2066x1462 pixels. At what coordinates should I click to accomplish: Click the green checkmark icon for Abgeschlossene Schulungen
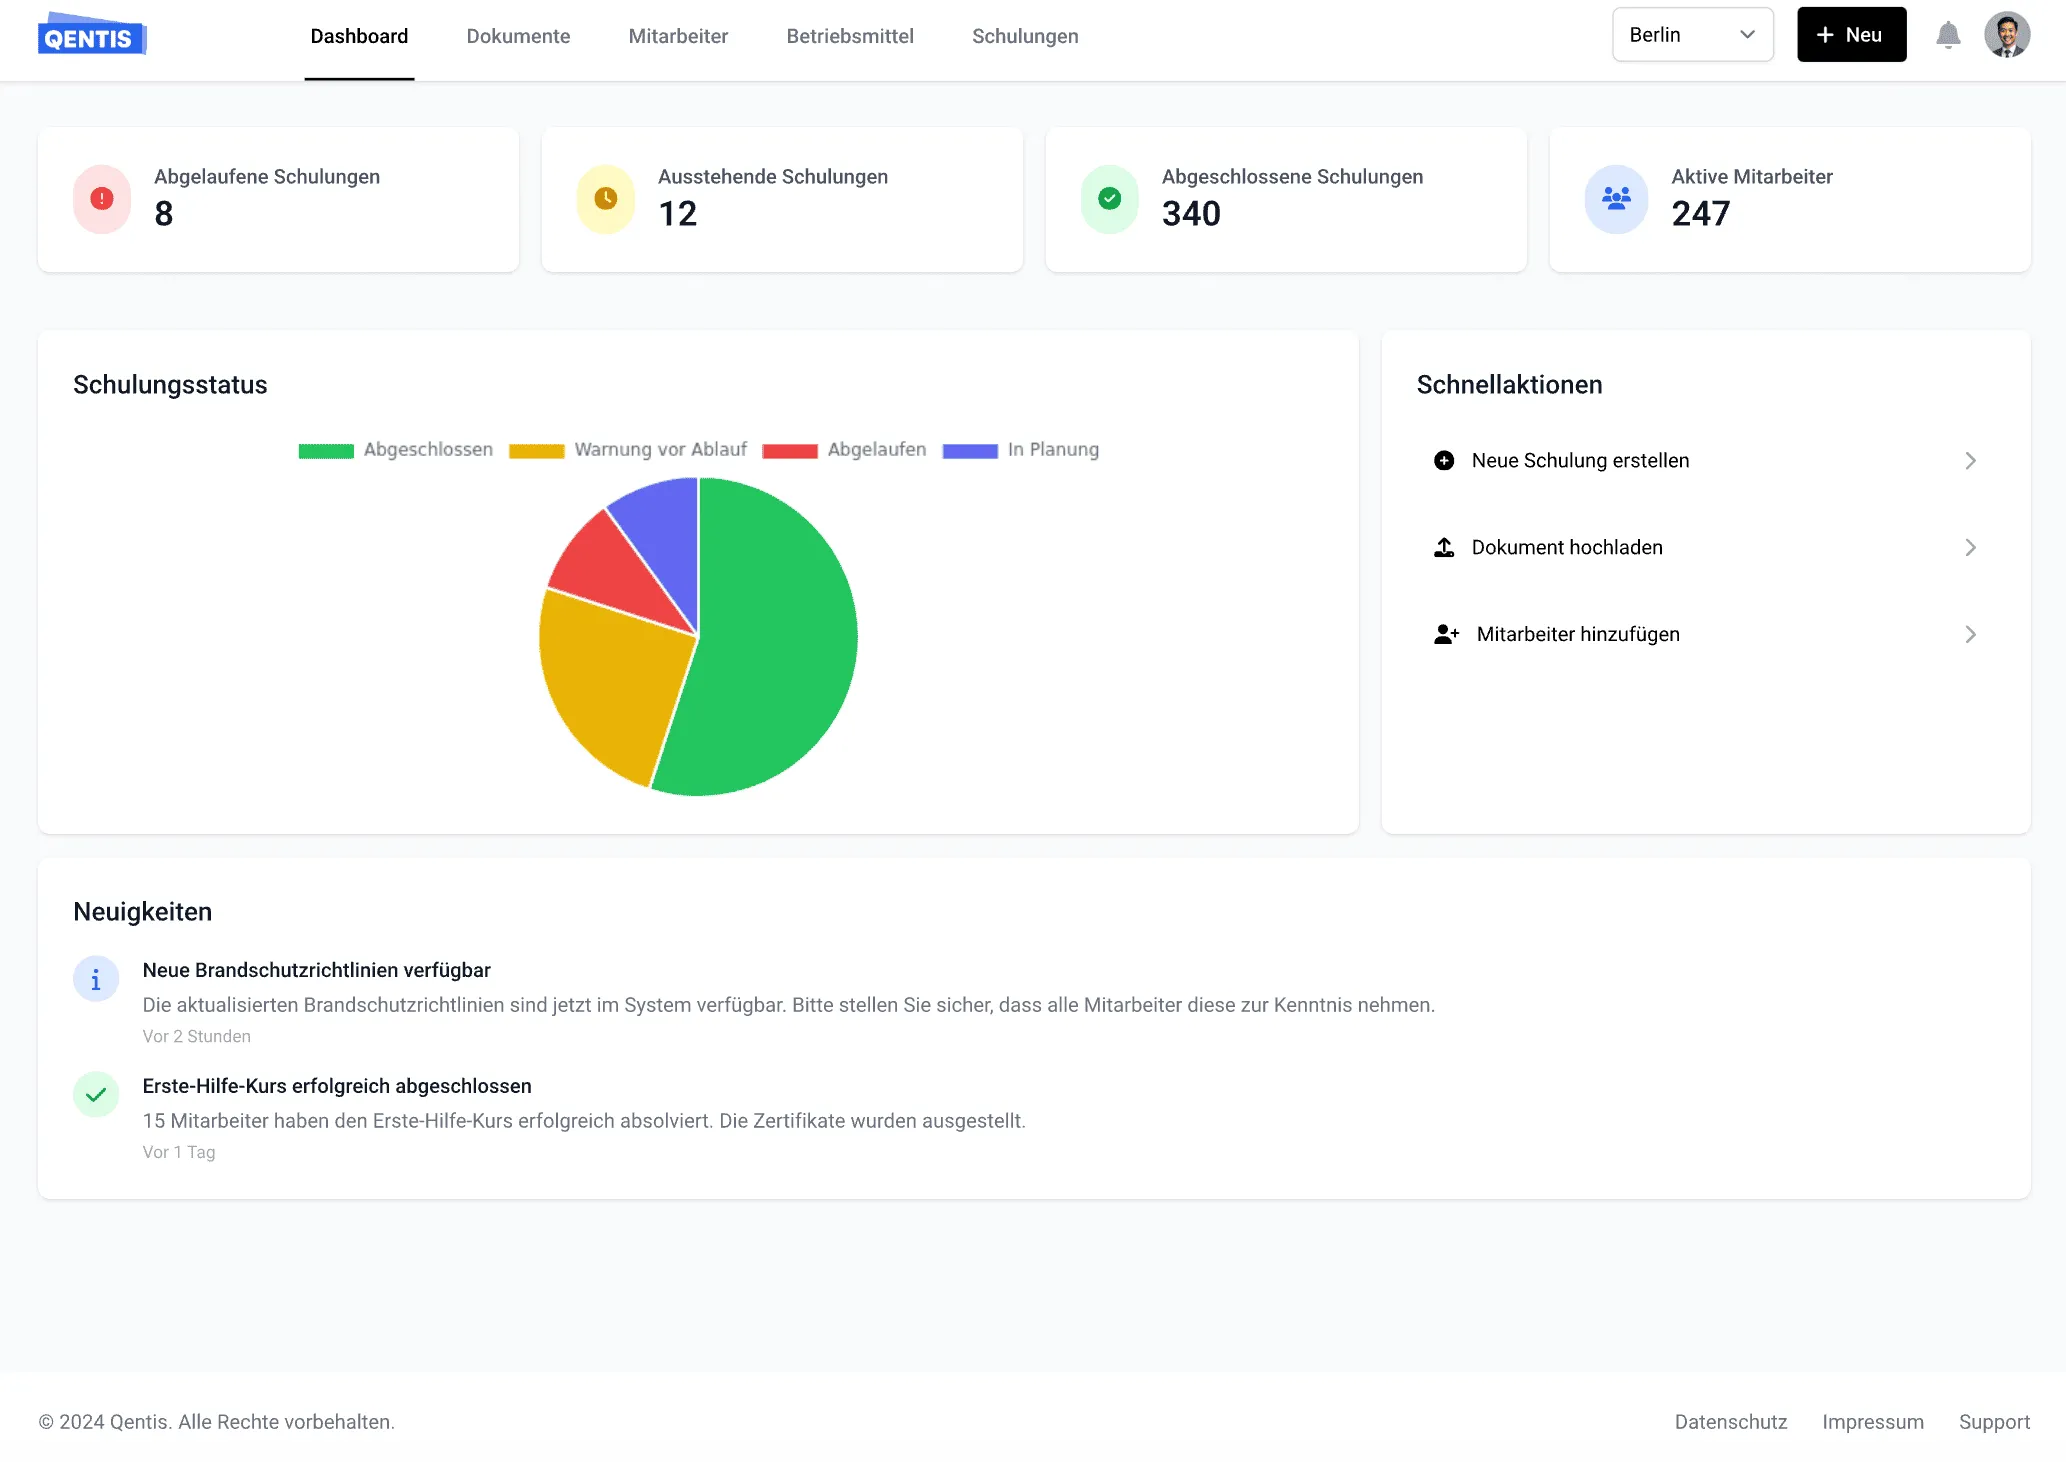click(1110, 199)
